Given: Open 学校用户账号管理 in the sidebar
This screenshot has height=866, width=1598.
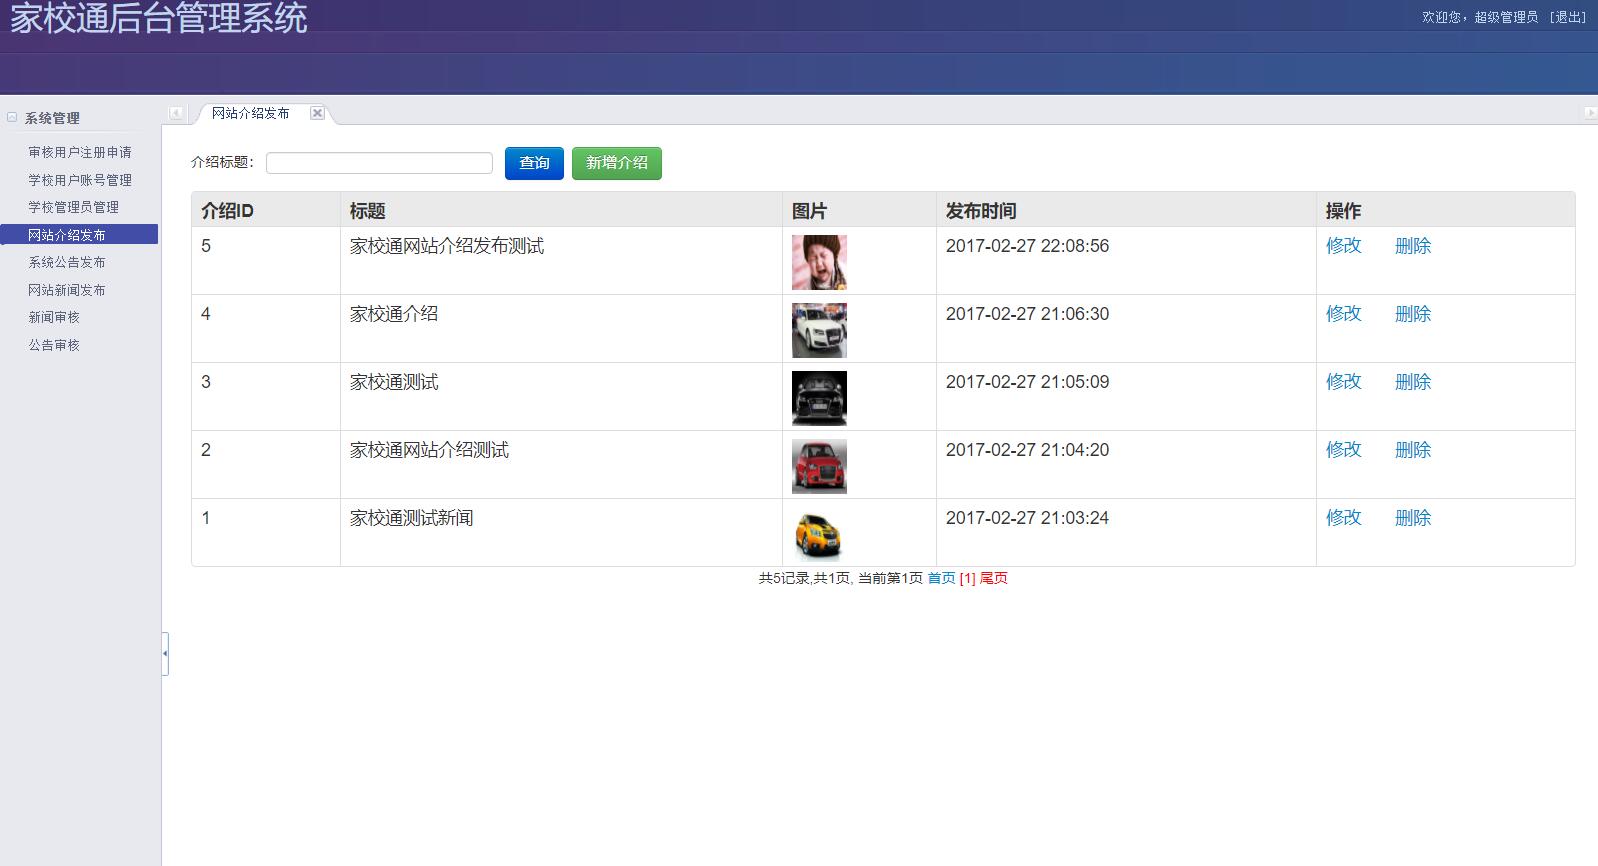Looking at the screenshot, I should 80,180.
